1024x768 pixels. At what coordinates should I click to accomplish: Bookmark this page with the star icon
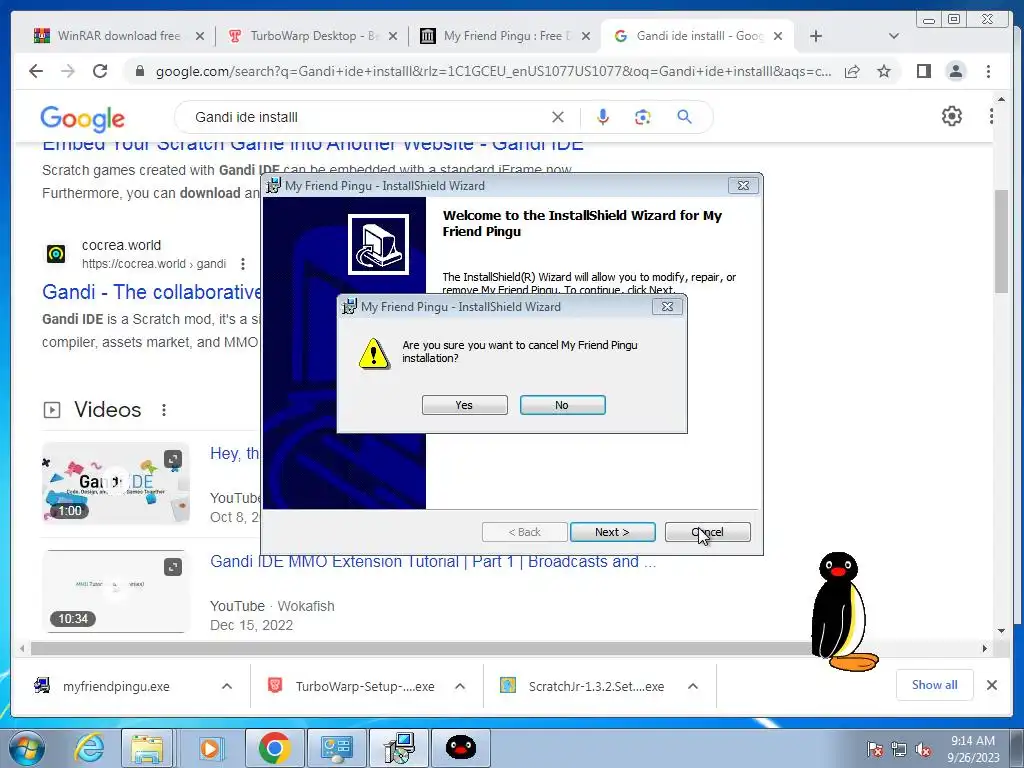[884, 71]
